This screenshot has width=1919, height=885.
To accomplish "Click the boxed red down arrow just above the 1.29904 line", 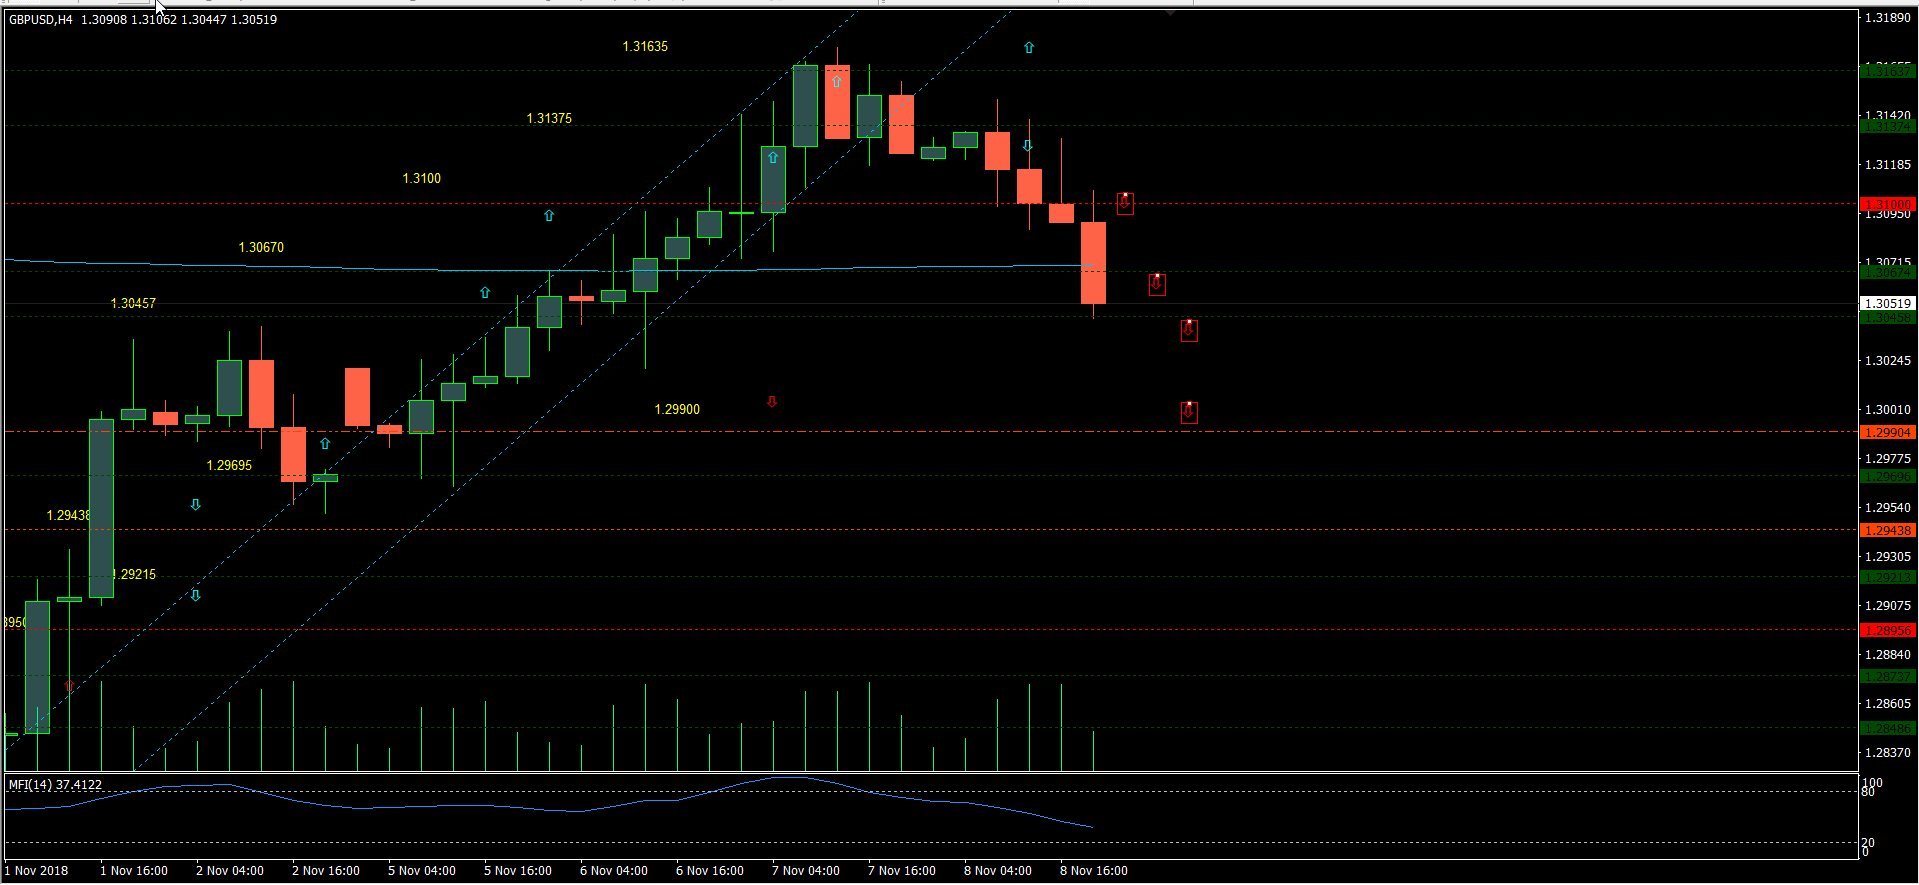I will click(x=1189, y=412).
